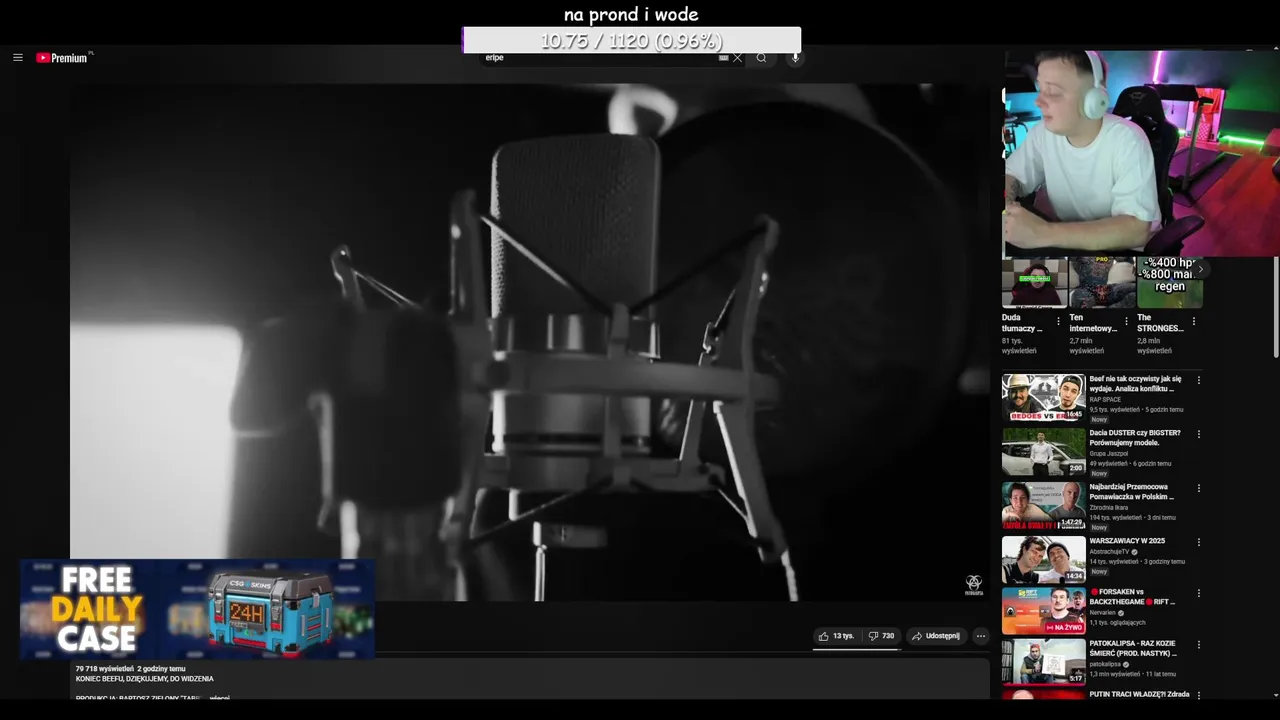The width and height of the screenshot is (1280, 720).
Task: Open title 'WARSZAWIACY W 2025'
Action: (1127, 541)
